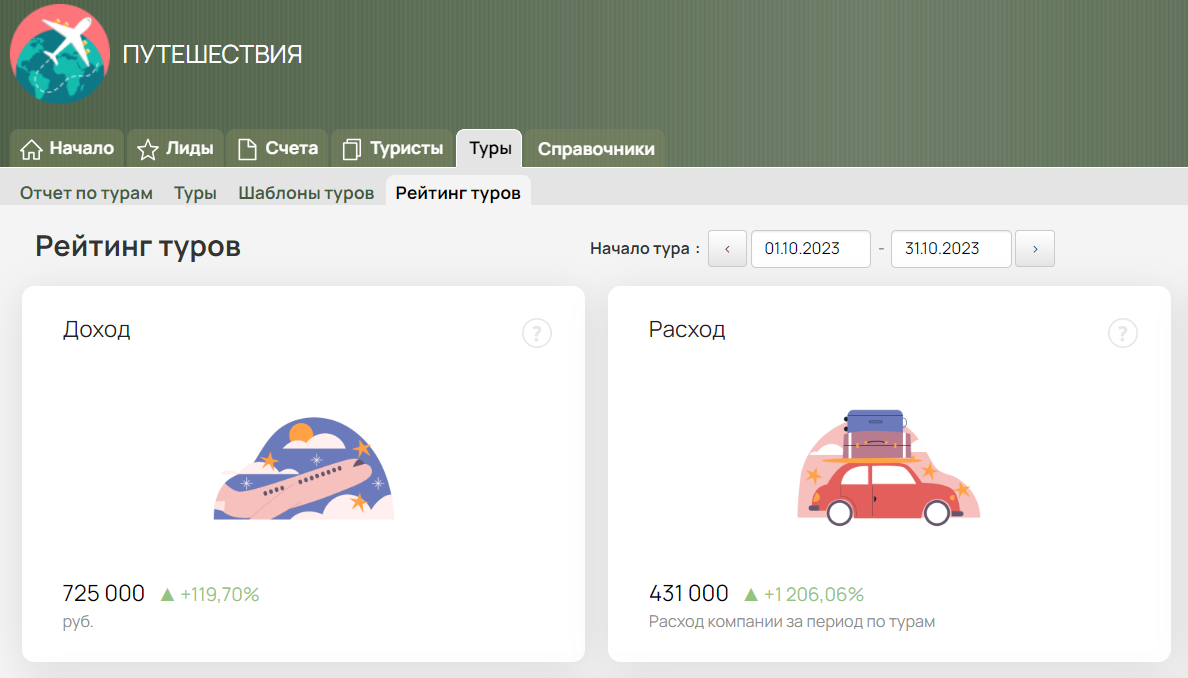The image size is (1188, 678).
Task: Go to Отчет по турам subtab
Action: pyautogui.click(x=86, y=193)
